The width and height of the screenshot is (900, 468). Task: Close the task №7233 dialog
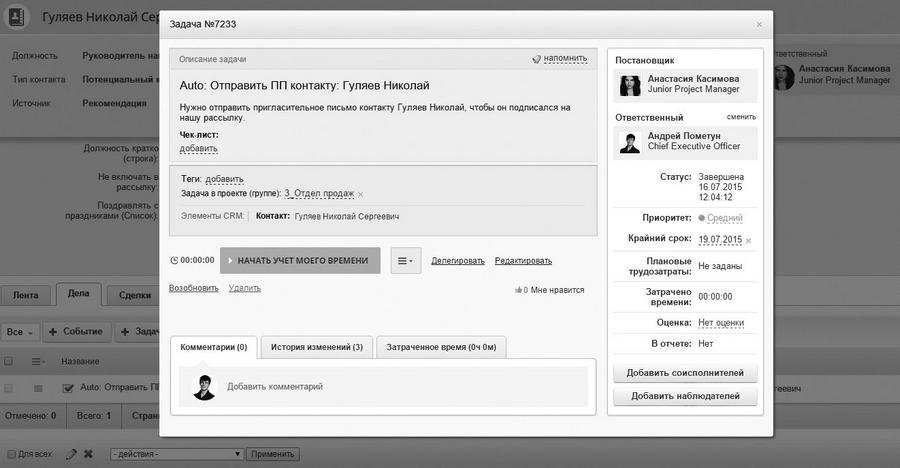click(x=759, y=24)
